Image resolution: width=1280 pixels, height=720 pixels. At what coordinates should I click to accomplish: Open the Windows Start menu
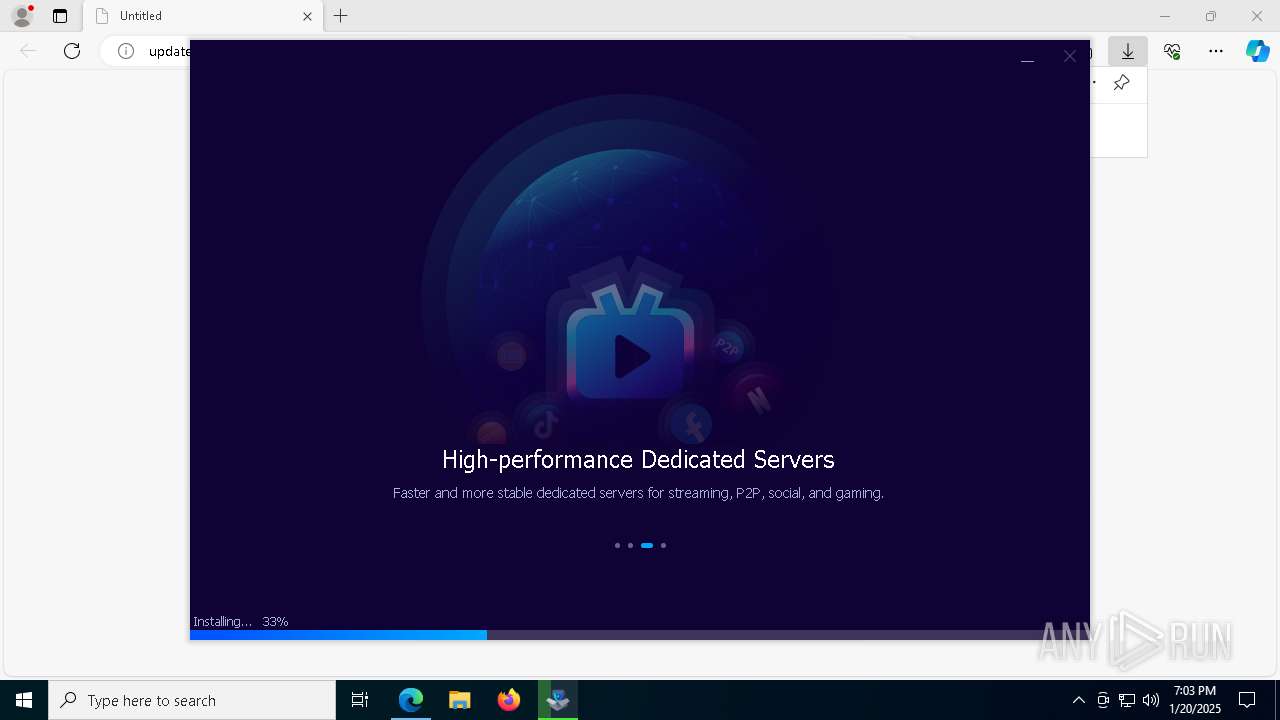coord(24,700)
